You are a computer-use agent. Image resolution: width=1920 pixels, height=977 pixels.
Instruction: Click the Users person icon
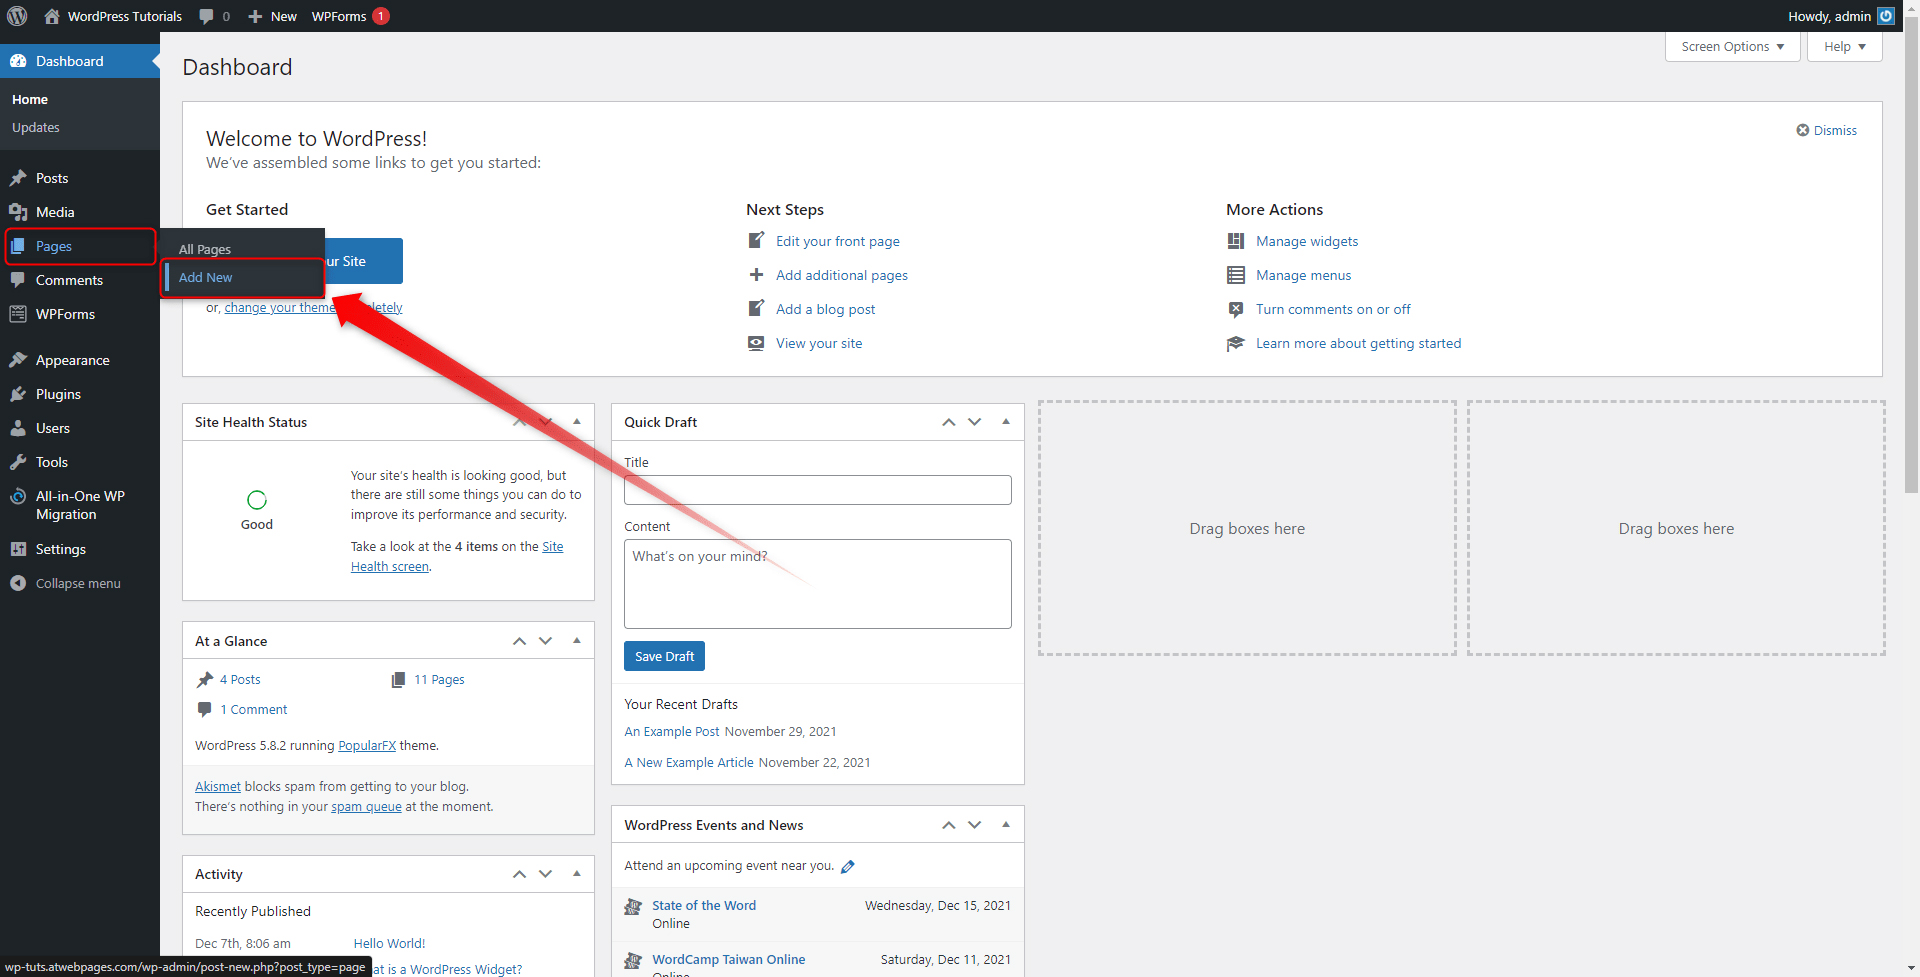coord(18,428)
